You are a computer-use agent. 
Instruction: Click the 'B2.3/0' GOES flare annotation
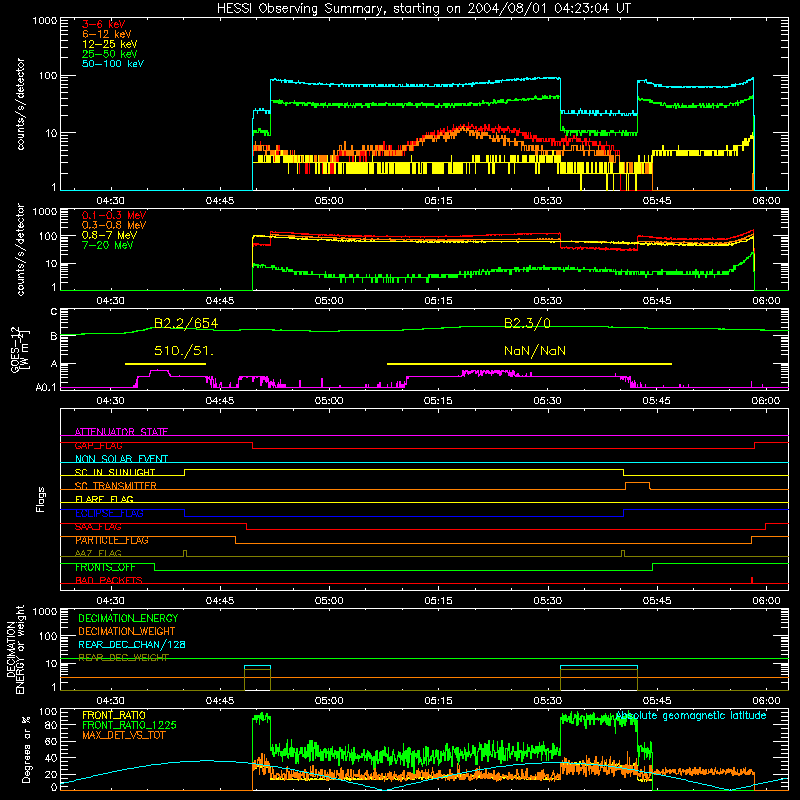tap(527, 323)
